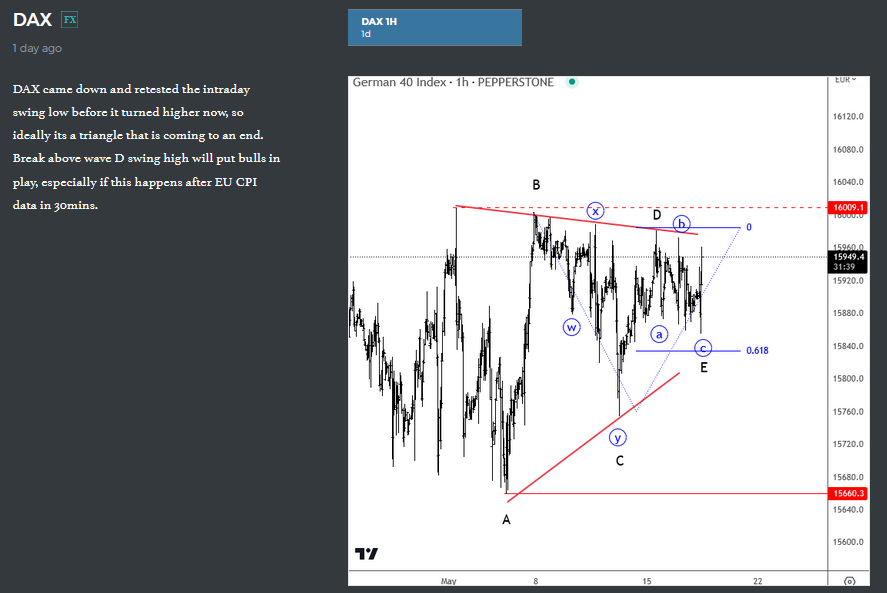The height and width of the screenshot is (593, 887).
Task: Click the black wave D label
Action: 657,215
